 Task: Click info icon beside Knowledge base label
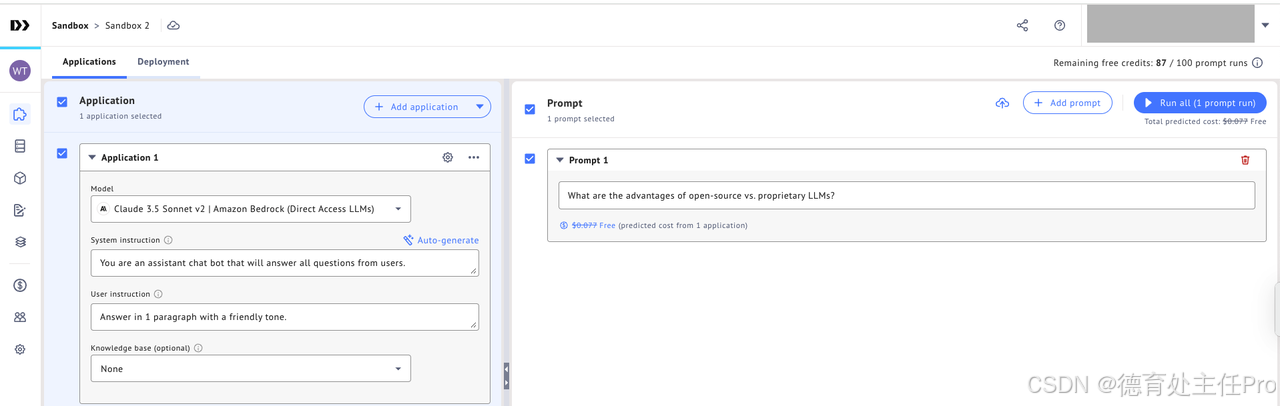(198, 348)
